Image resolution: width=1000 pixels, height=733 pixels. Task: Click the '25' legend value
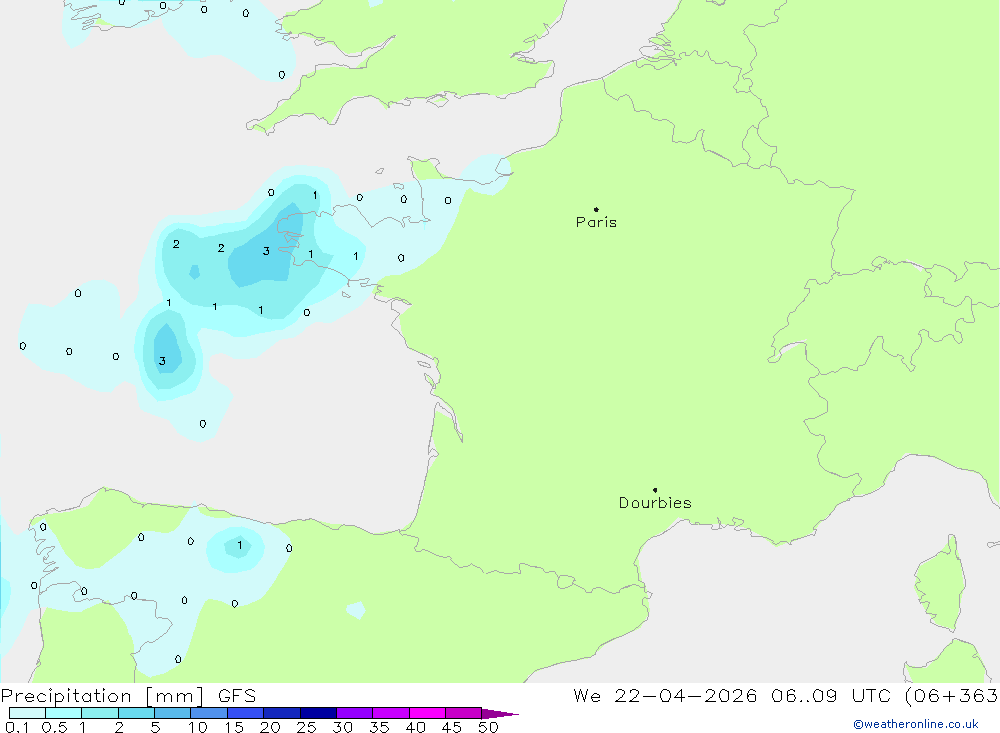coord(306,727)
